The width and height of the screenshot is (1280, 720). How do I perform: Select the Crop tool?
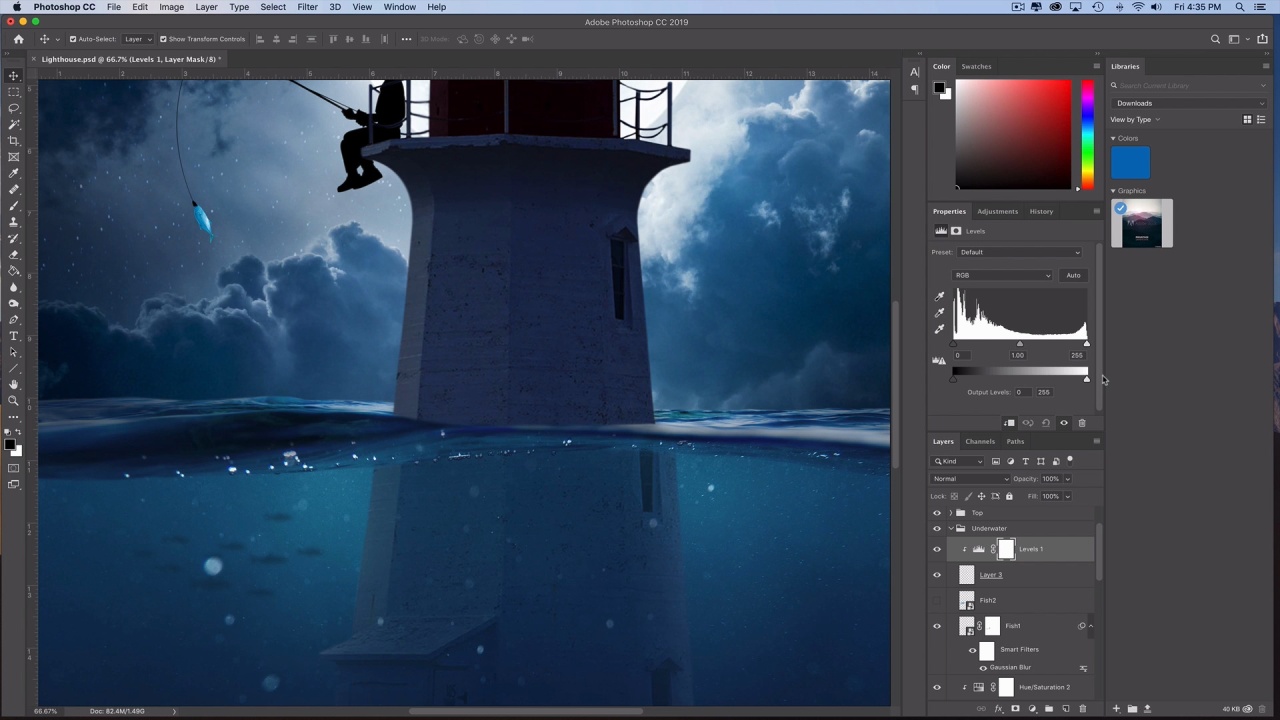14,141
